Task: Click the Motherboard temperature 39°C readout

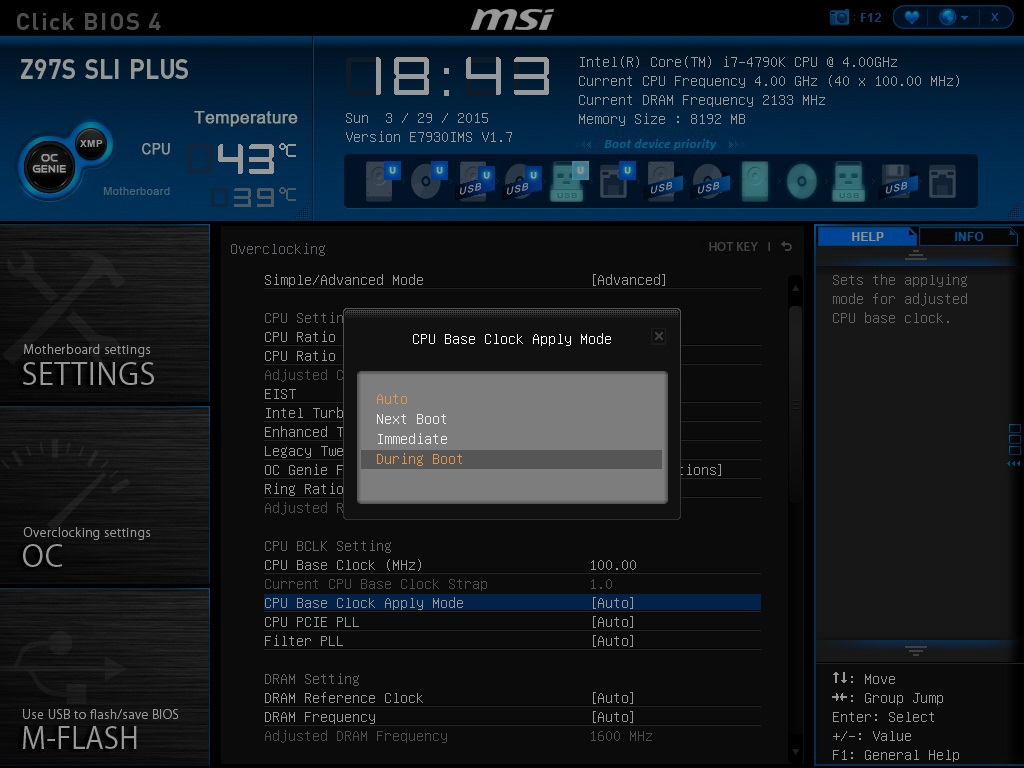Action: point(254,197)
